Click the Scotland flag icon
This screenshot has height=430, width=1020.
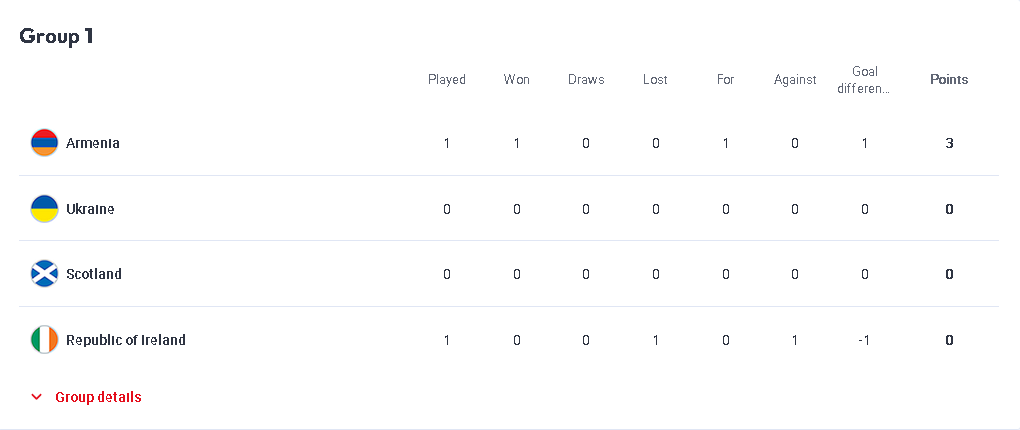pyautogui.click(x=44, y=274)
